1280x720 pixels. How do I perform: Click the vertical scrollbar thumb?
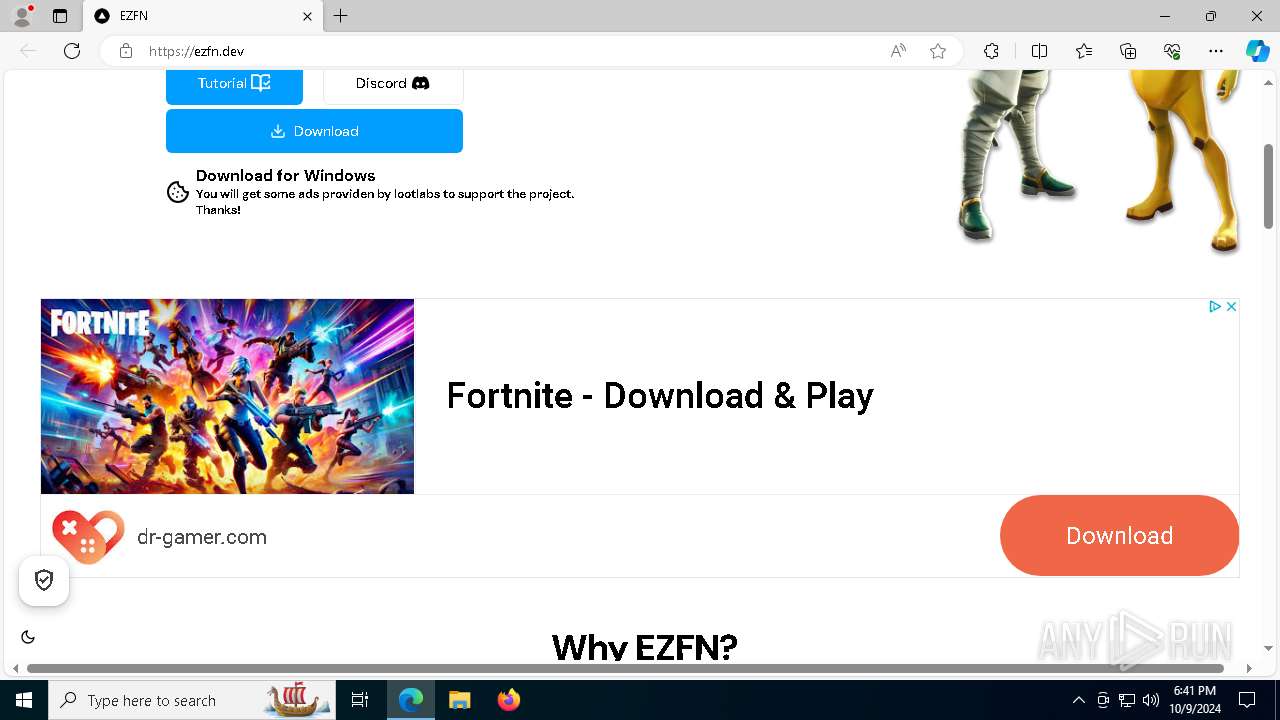click(x=1269, y=186)
